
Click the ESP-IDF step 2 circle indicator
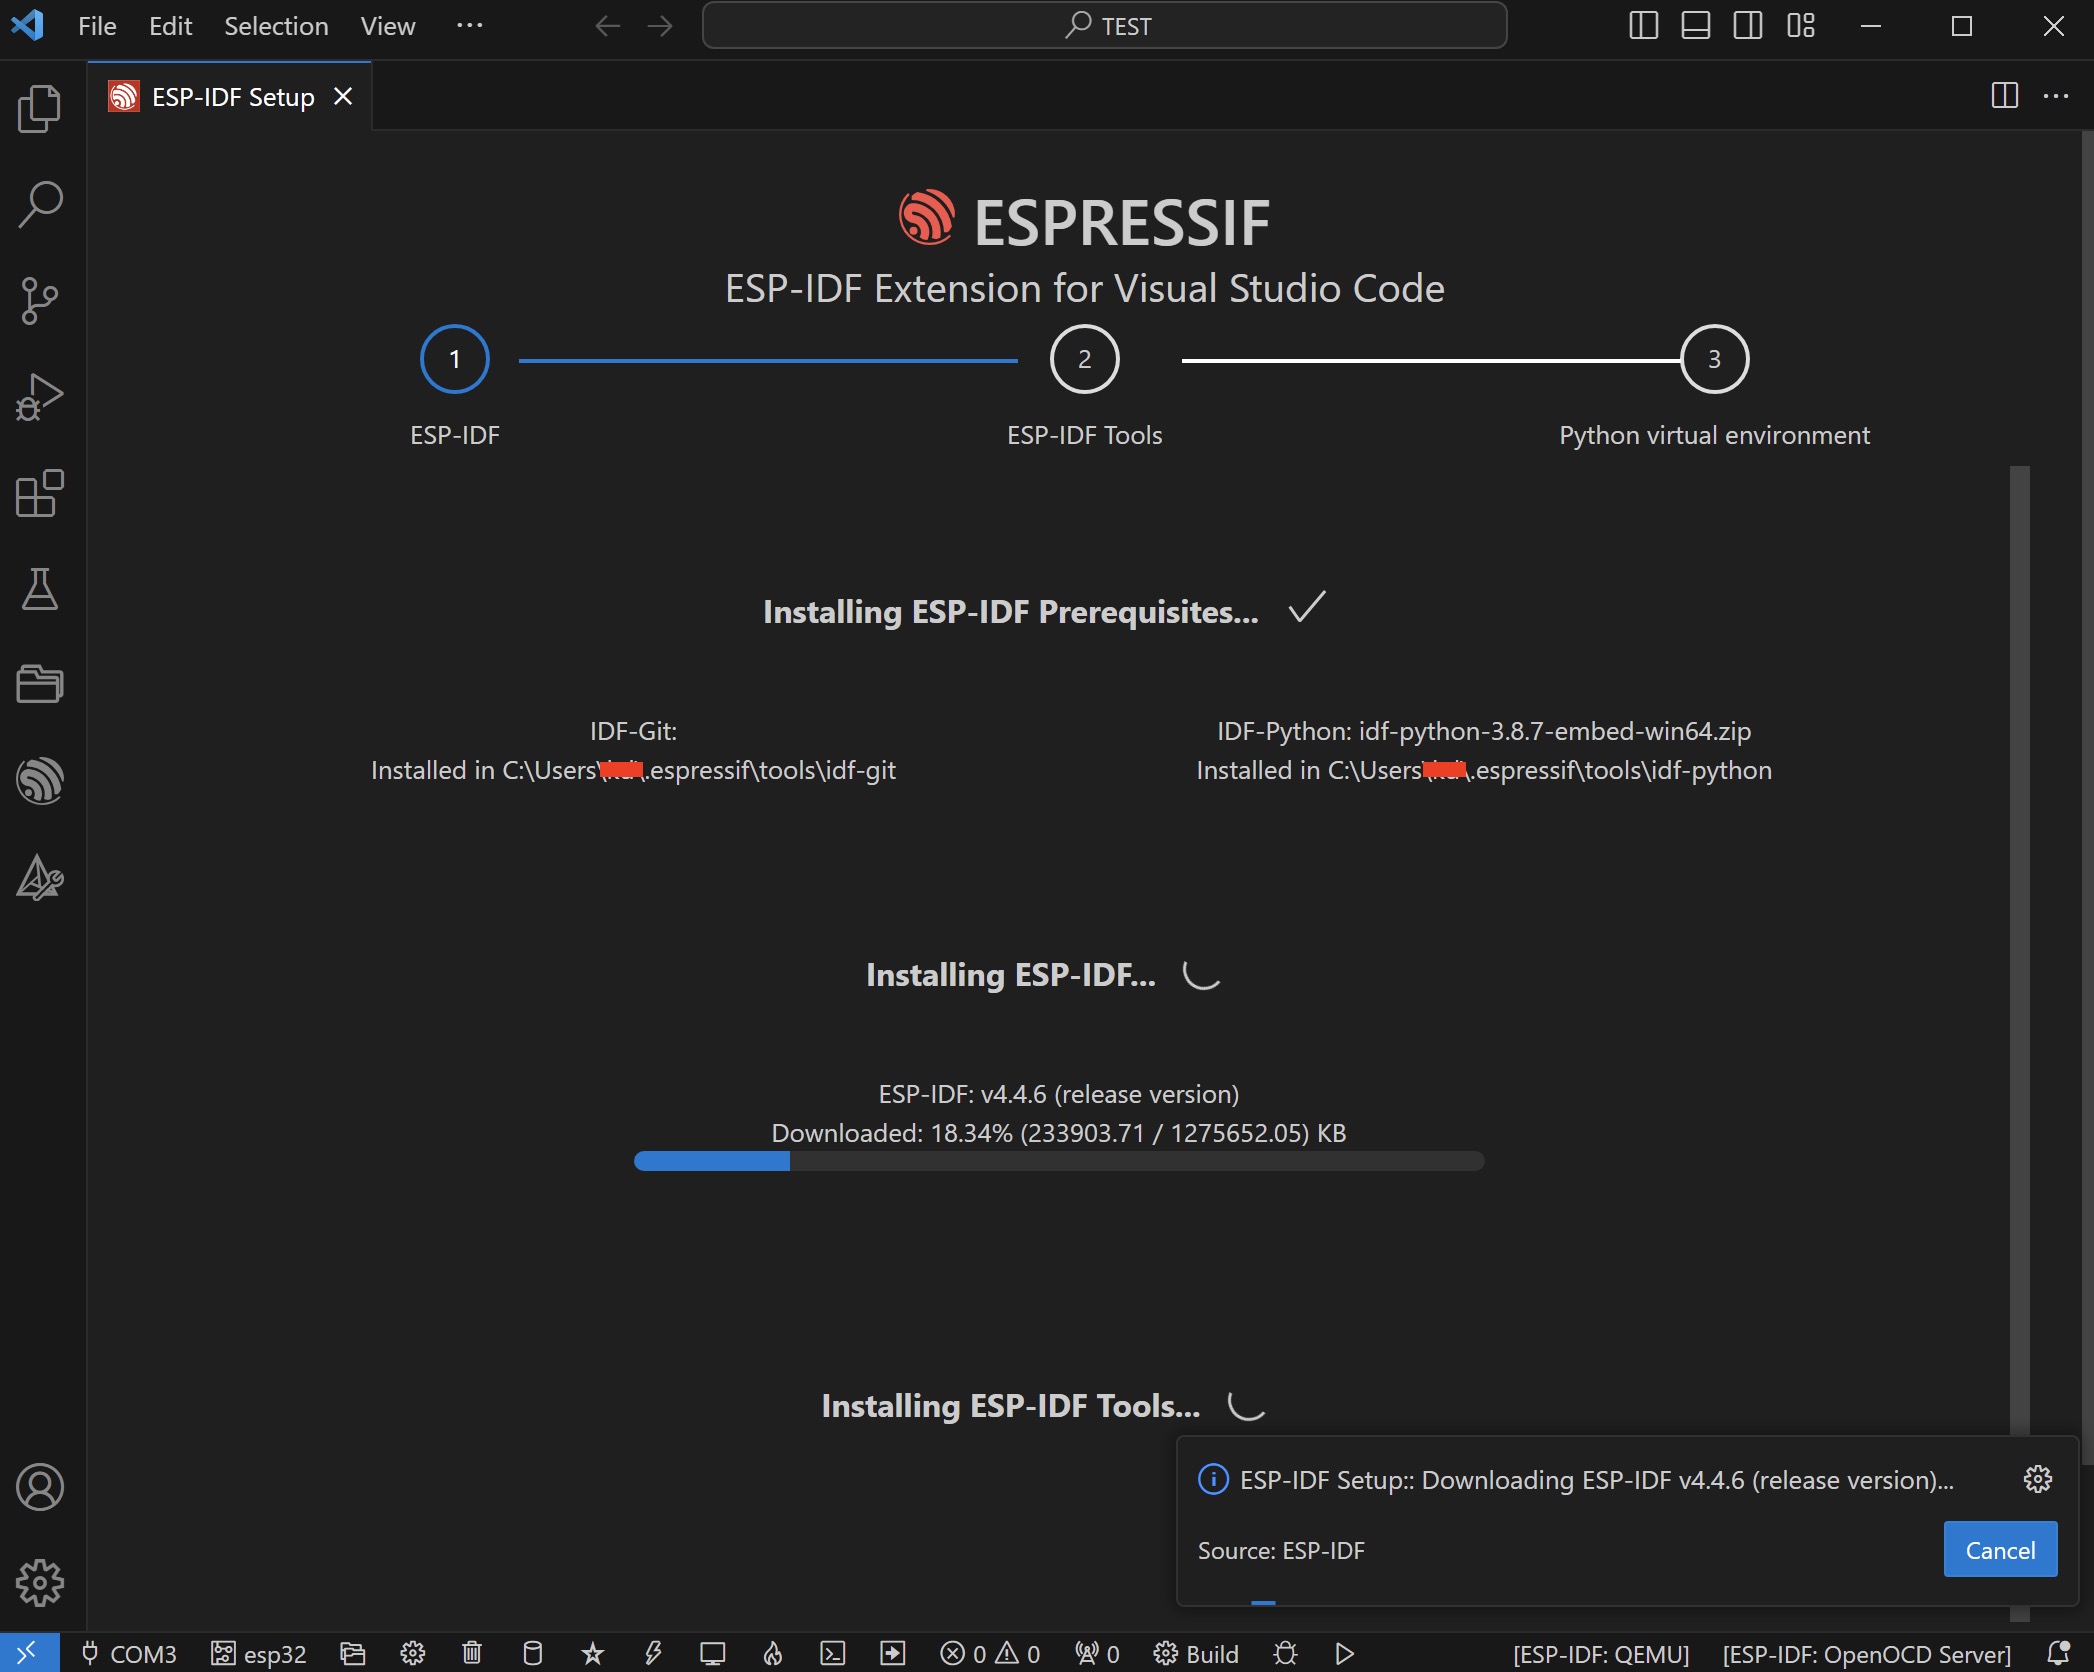click(x=1084, y=358)
